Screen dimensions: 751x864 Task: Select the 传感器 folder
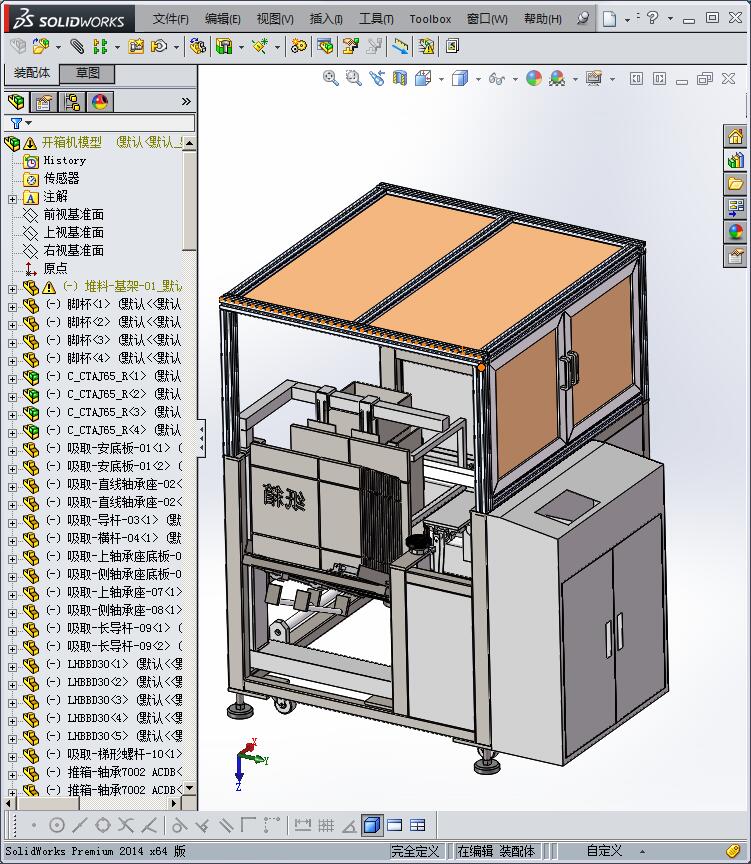[x=61, y=179]
